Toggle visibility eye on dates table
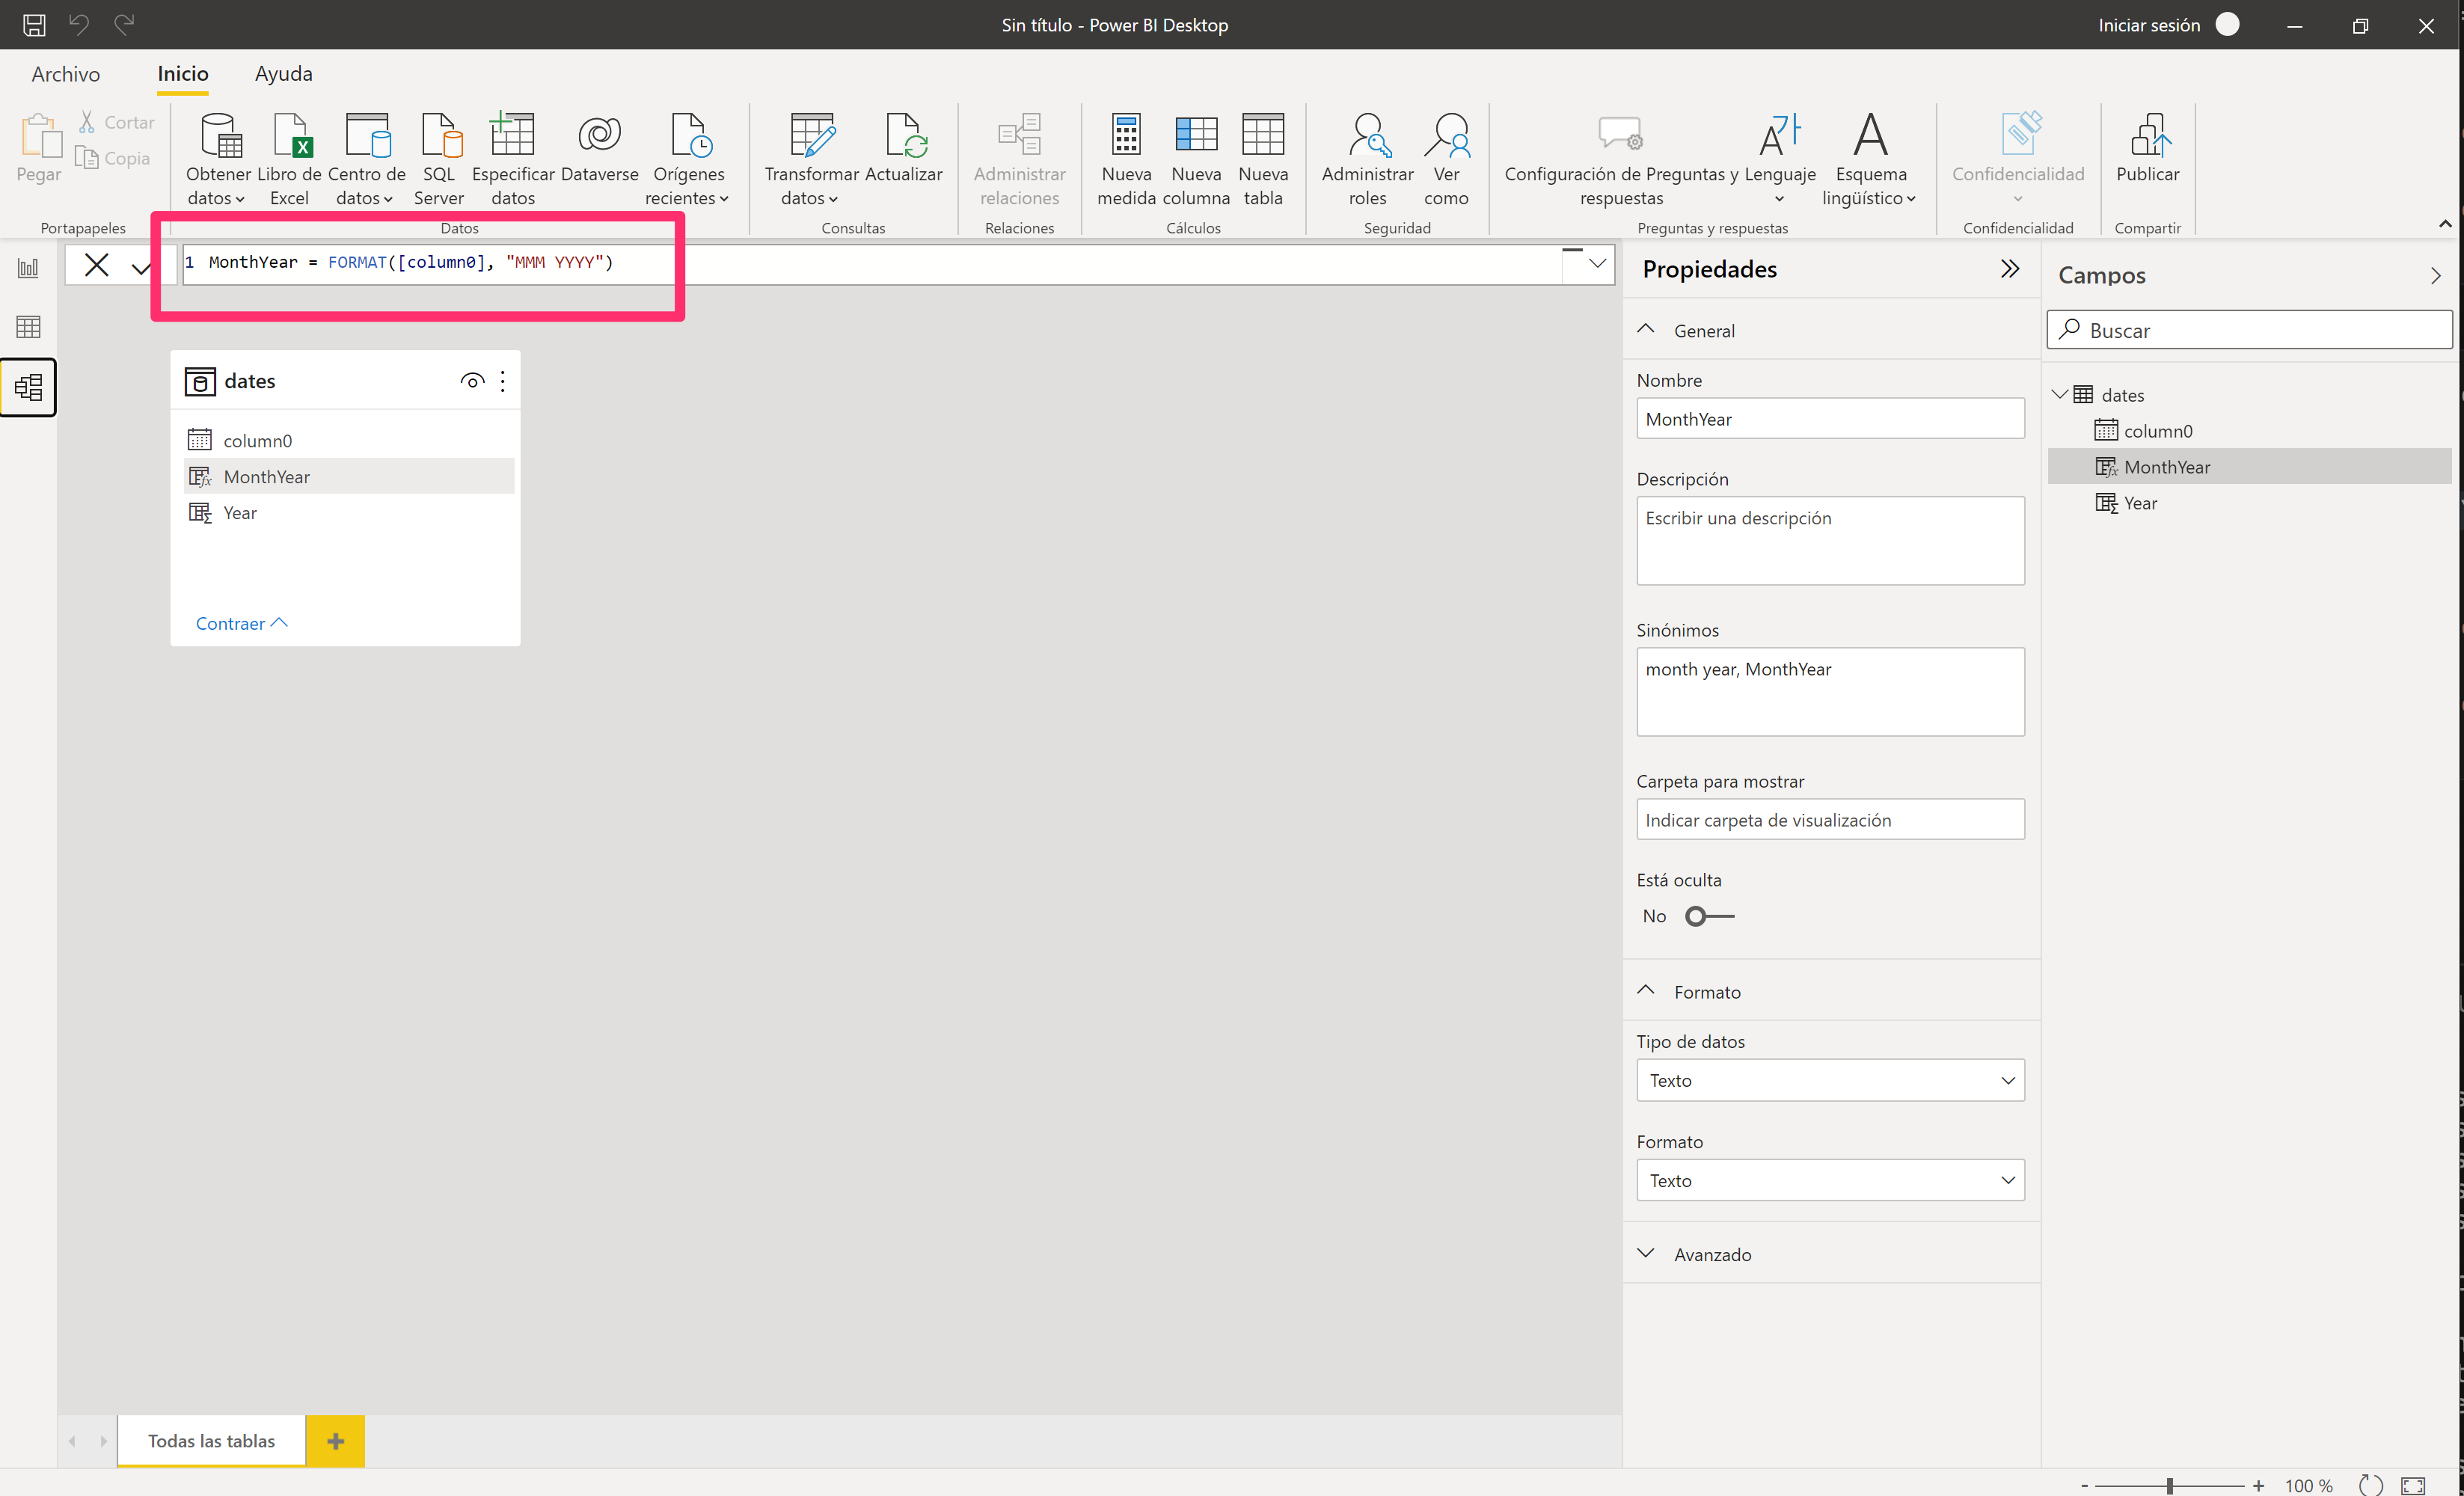The width and height of the screenshot is (2464, 1496). (x=472, y=381)
